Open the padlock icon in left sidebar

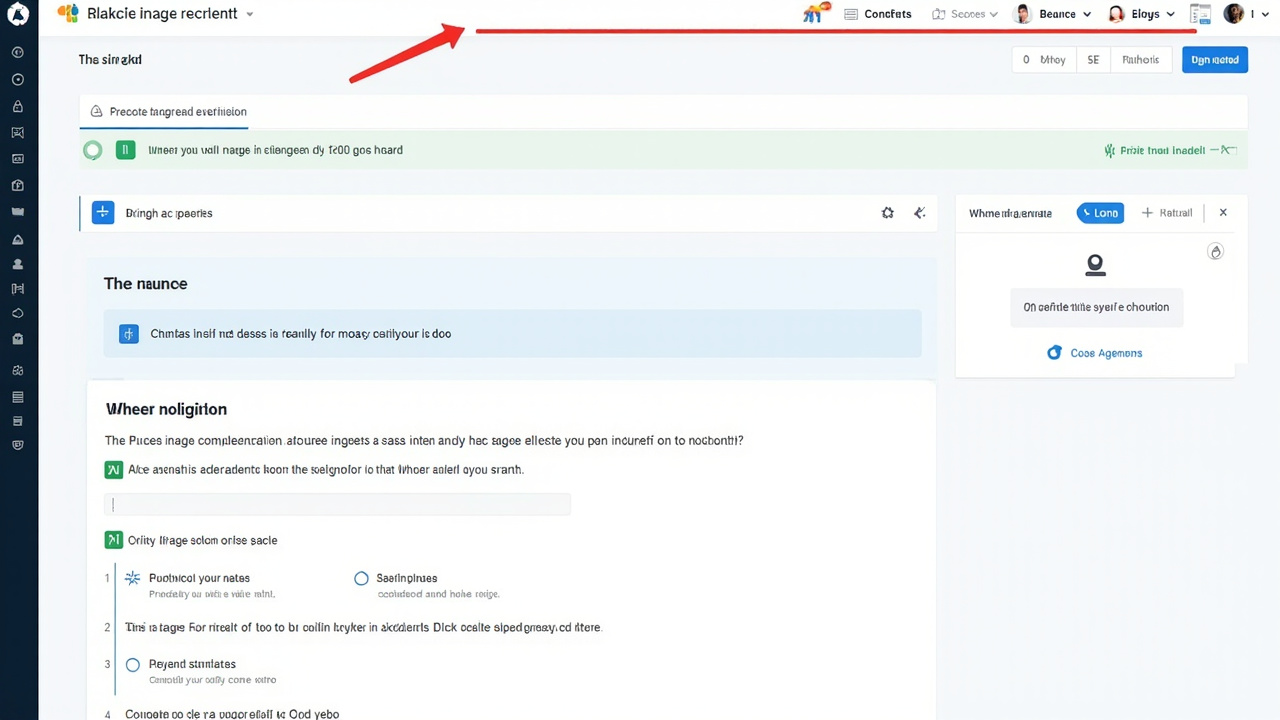tap(18, 106)
